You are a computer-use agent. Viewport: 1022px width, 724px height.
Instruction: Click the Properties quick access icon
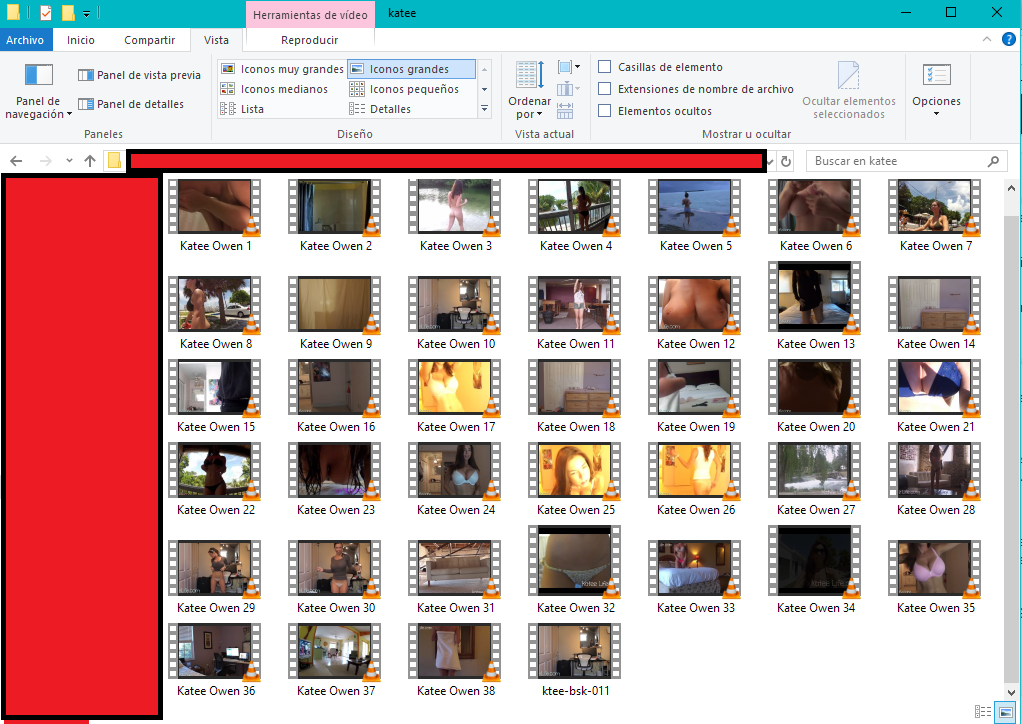(x=46, y=12)
